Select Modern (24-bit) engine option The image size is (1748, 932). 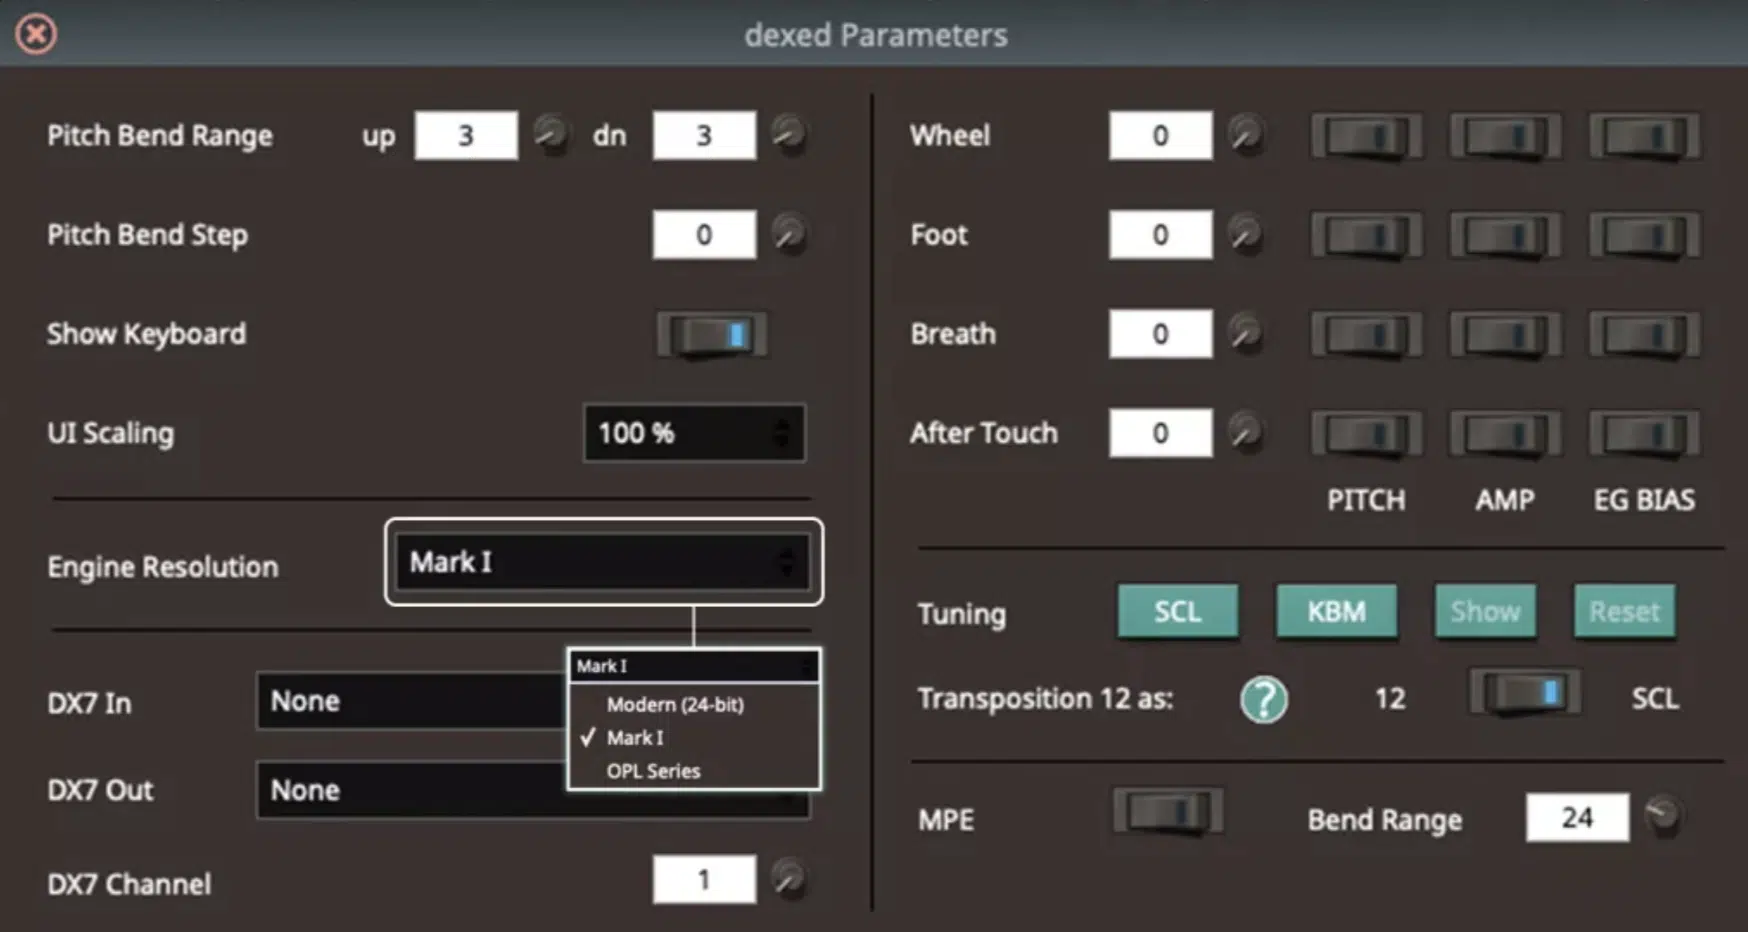(x=675, y=704)
